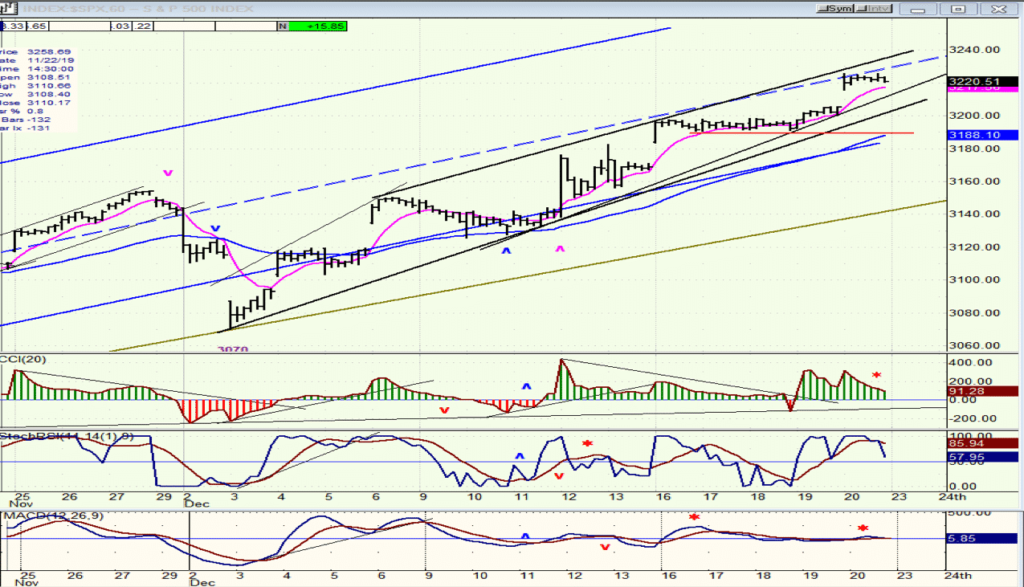Select the MACD(12,26,9) indicator label
The image size is (1024, 587).
point(53,516)
